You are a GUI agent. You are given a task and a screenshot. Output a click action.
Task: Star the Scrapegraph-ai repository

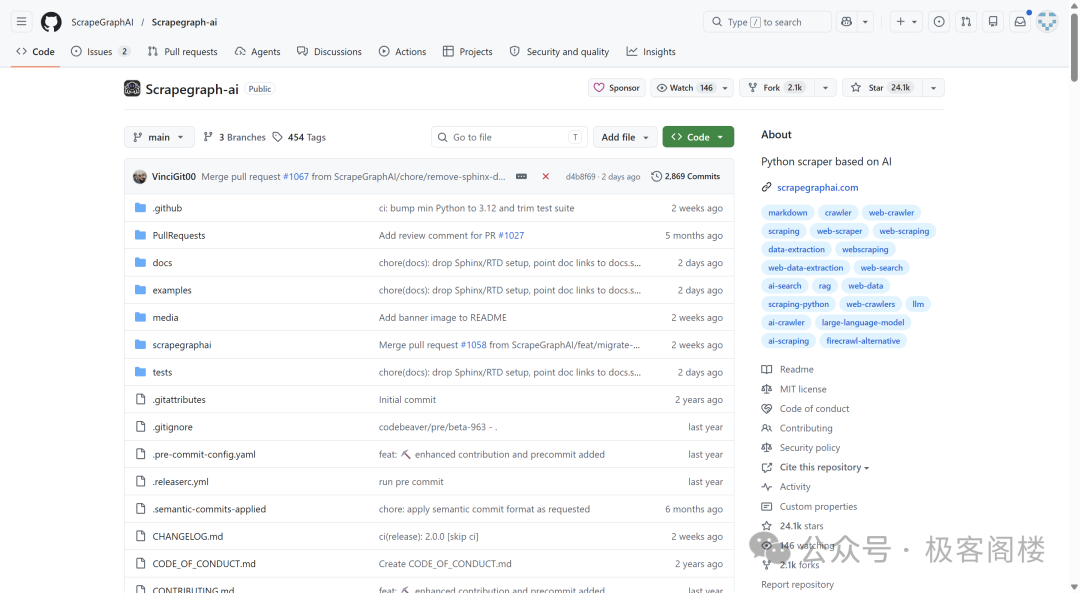881,87
